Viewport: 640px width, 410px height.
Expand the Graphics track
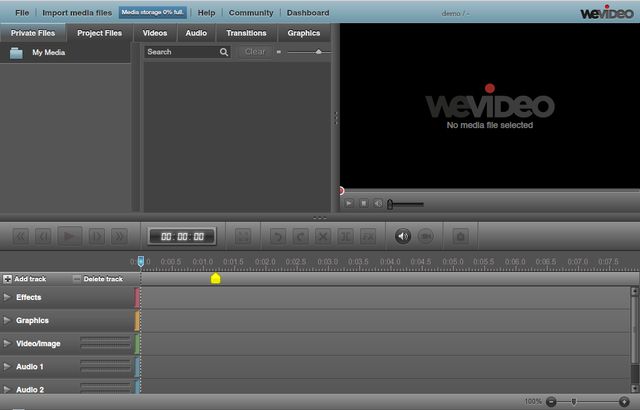coord(7,320)
